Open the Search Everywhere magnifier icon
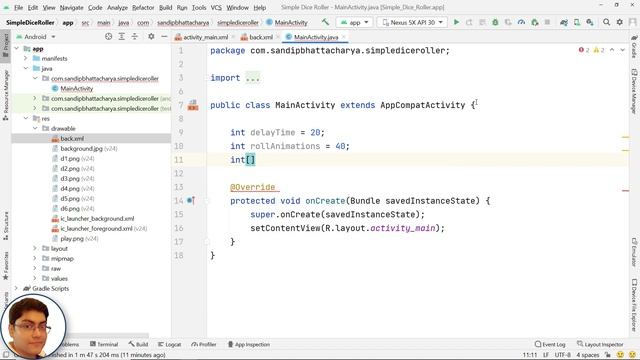640x360 pixels. coord(607,22)
